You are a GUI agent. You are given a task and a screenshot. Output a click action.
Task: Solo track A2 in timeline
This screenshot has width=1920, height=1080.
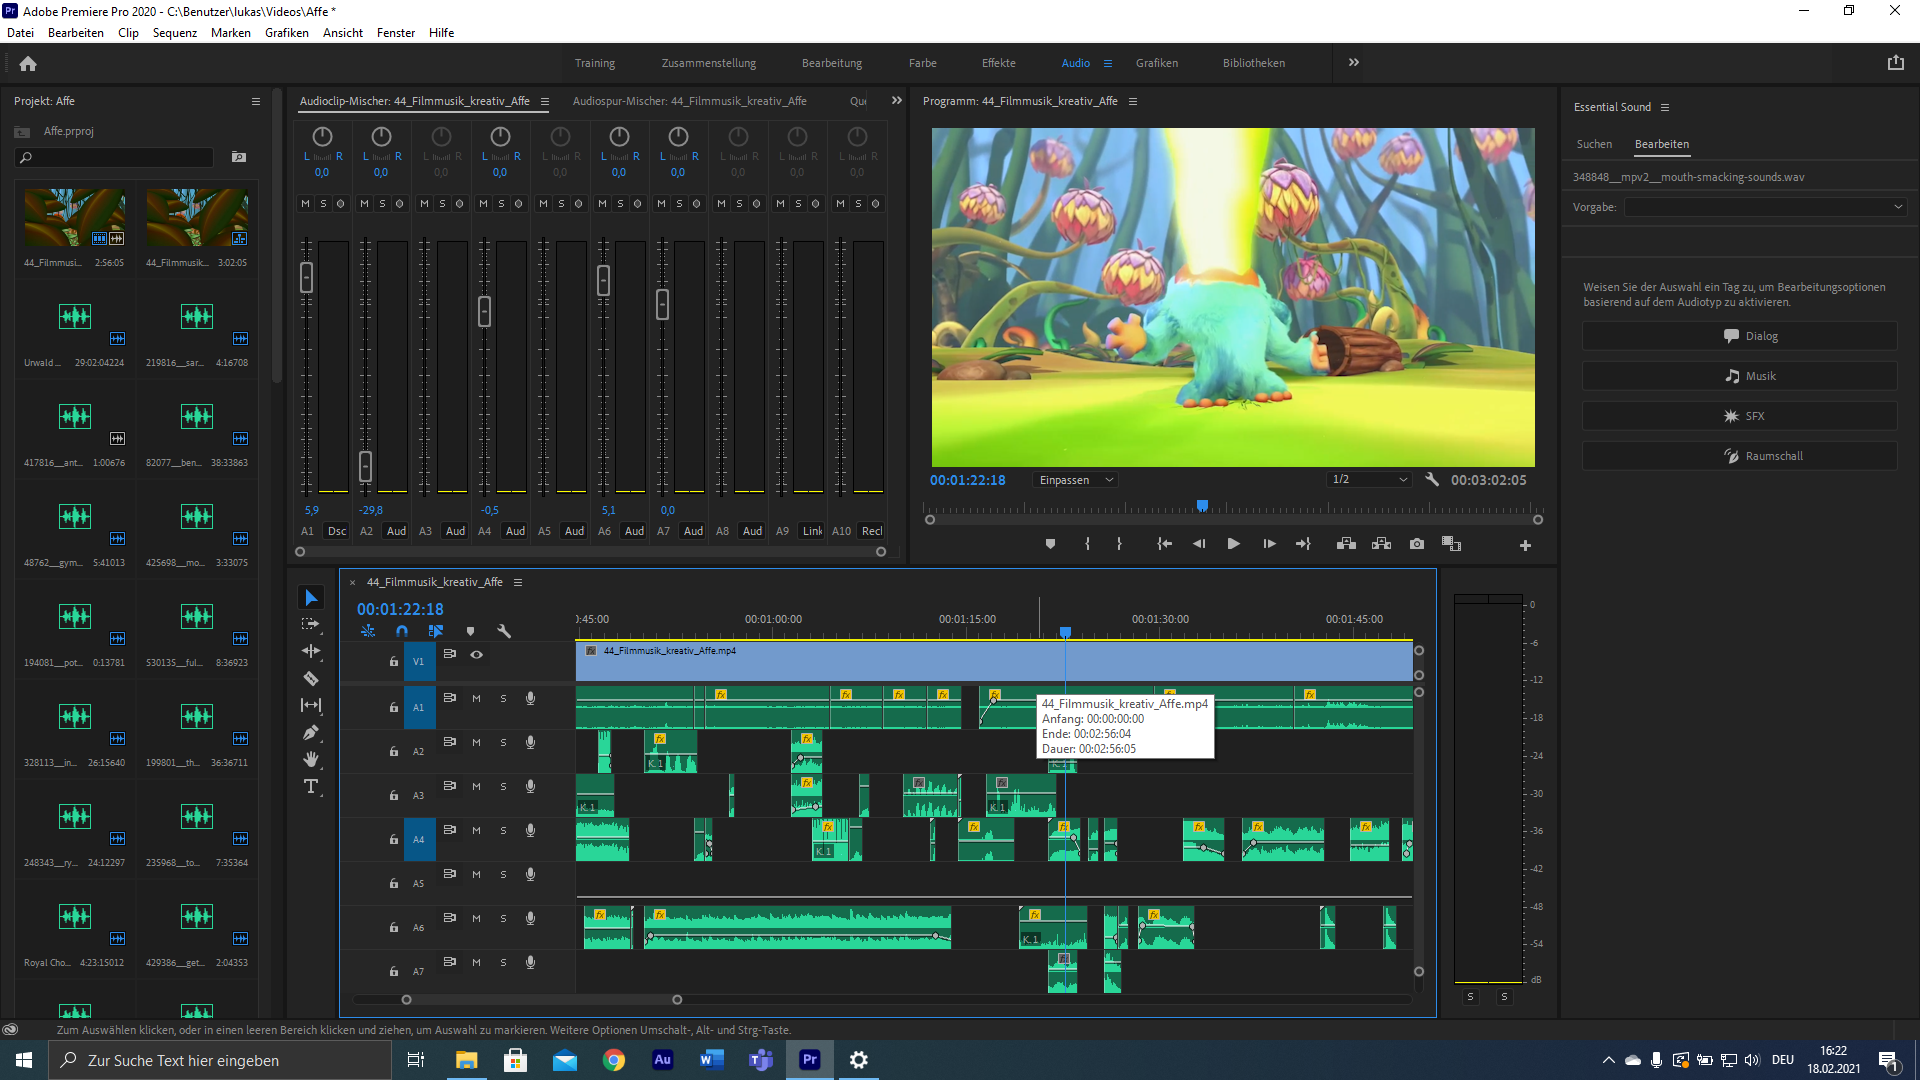[503, 743]
